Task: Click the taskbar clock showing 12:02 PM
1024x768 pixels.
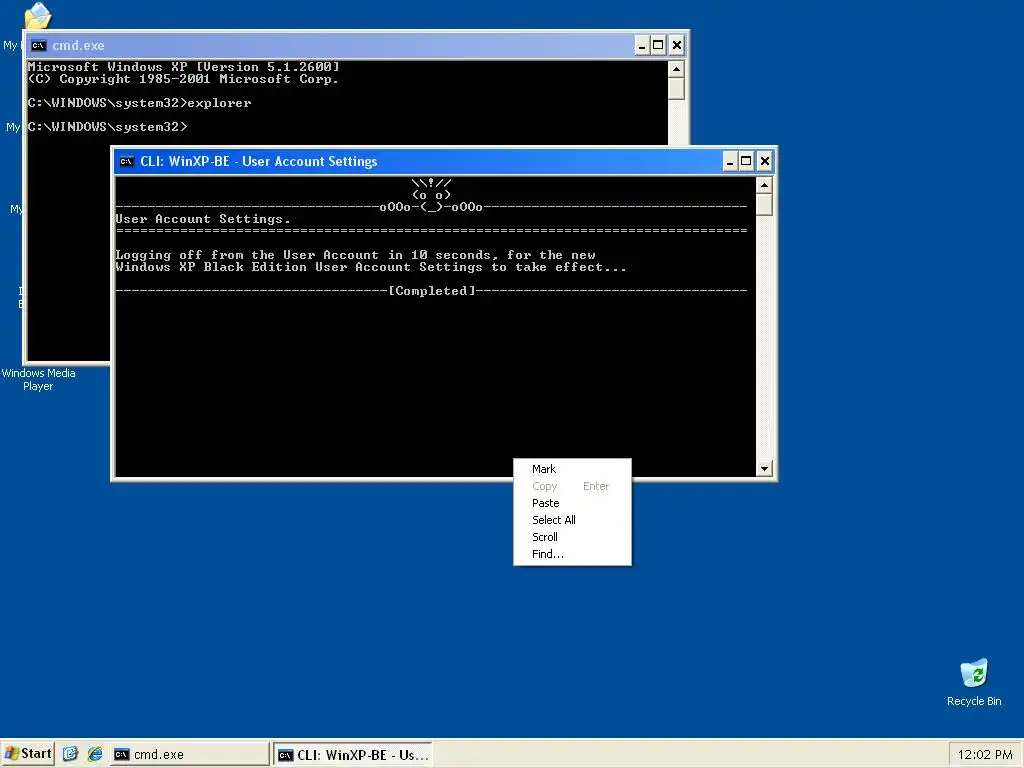Action: [985, 754]
